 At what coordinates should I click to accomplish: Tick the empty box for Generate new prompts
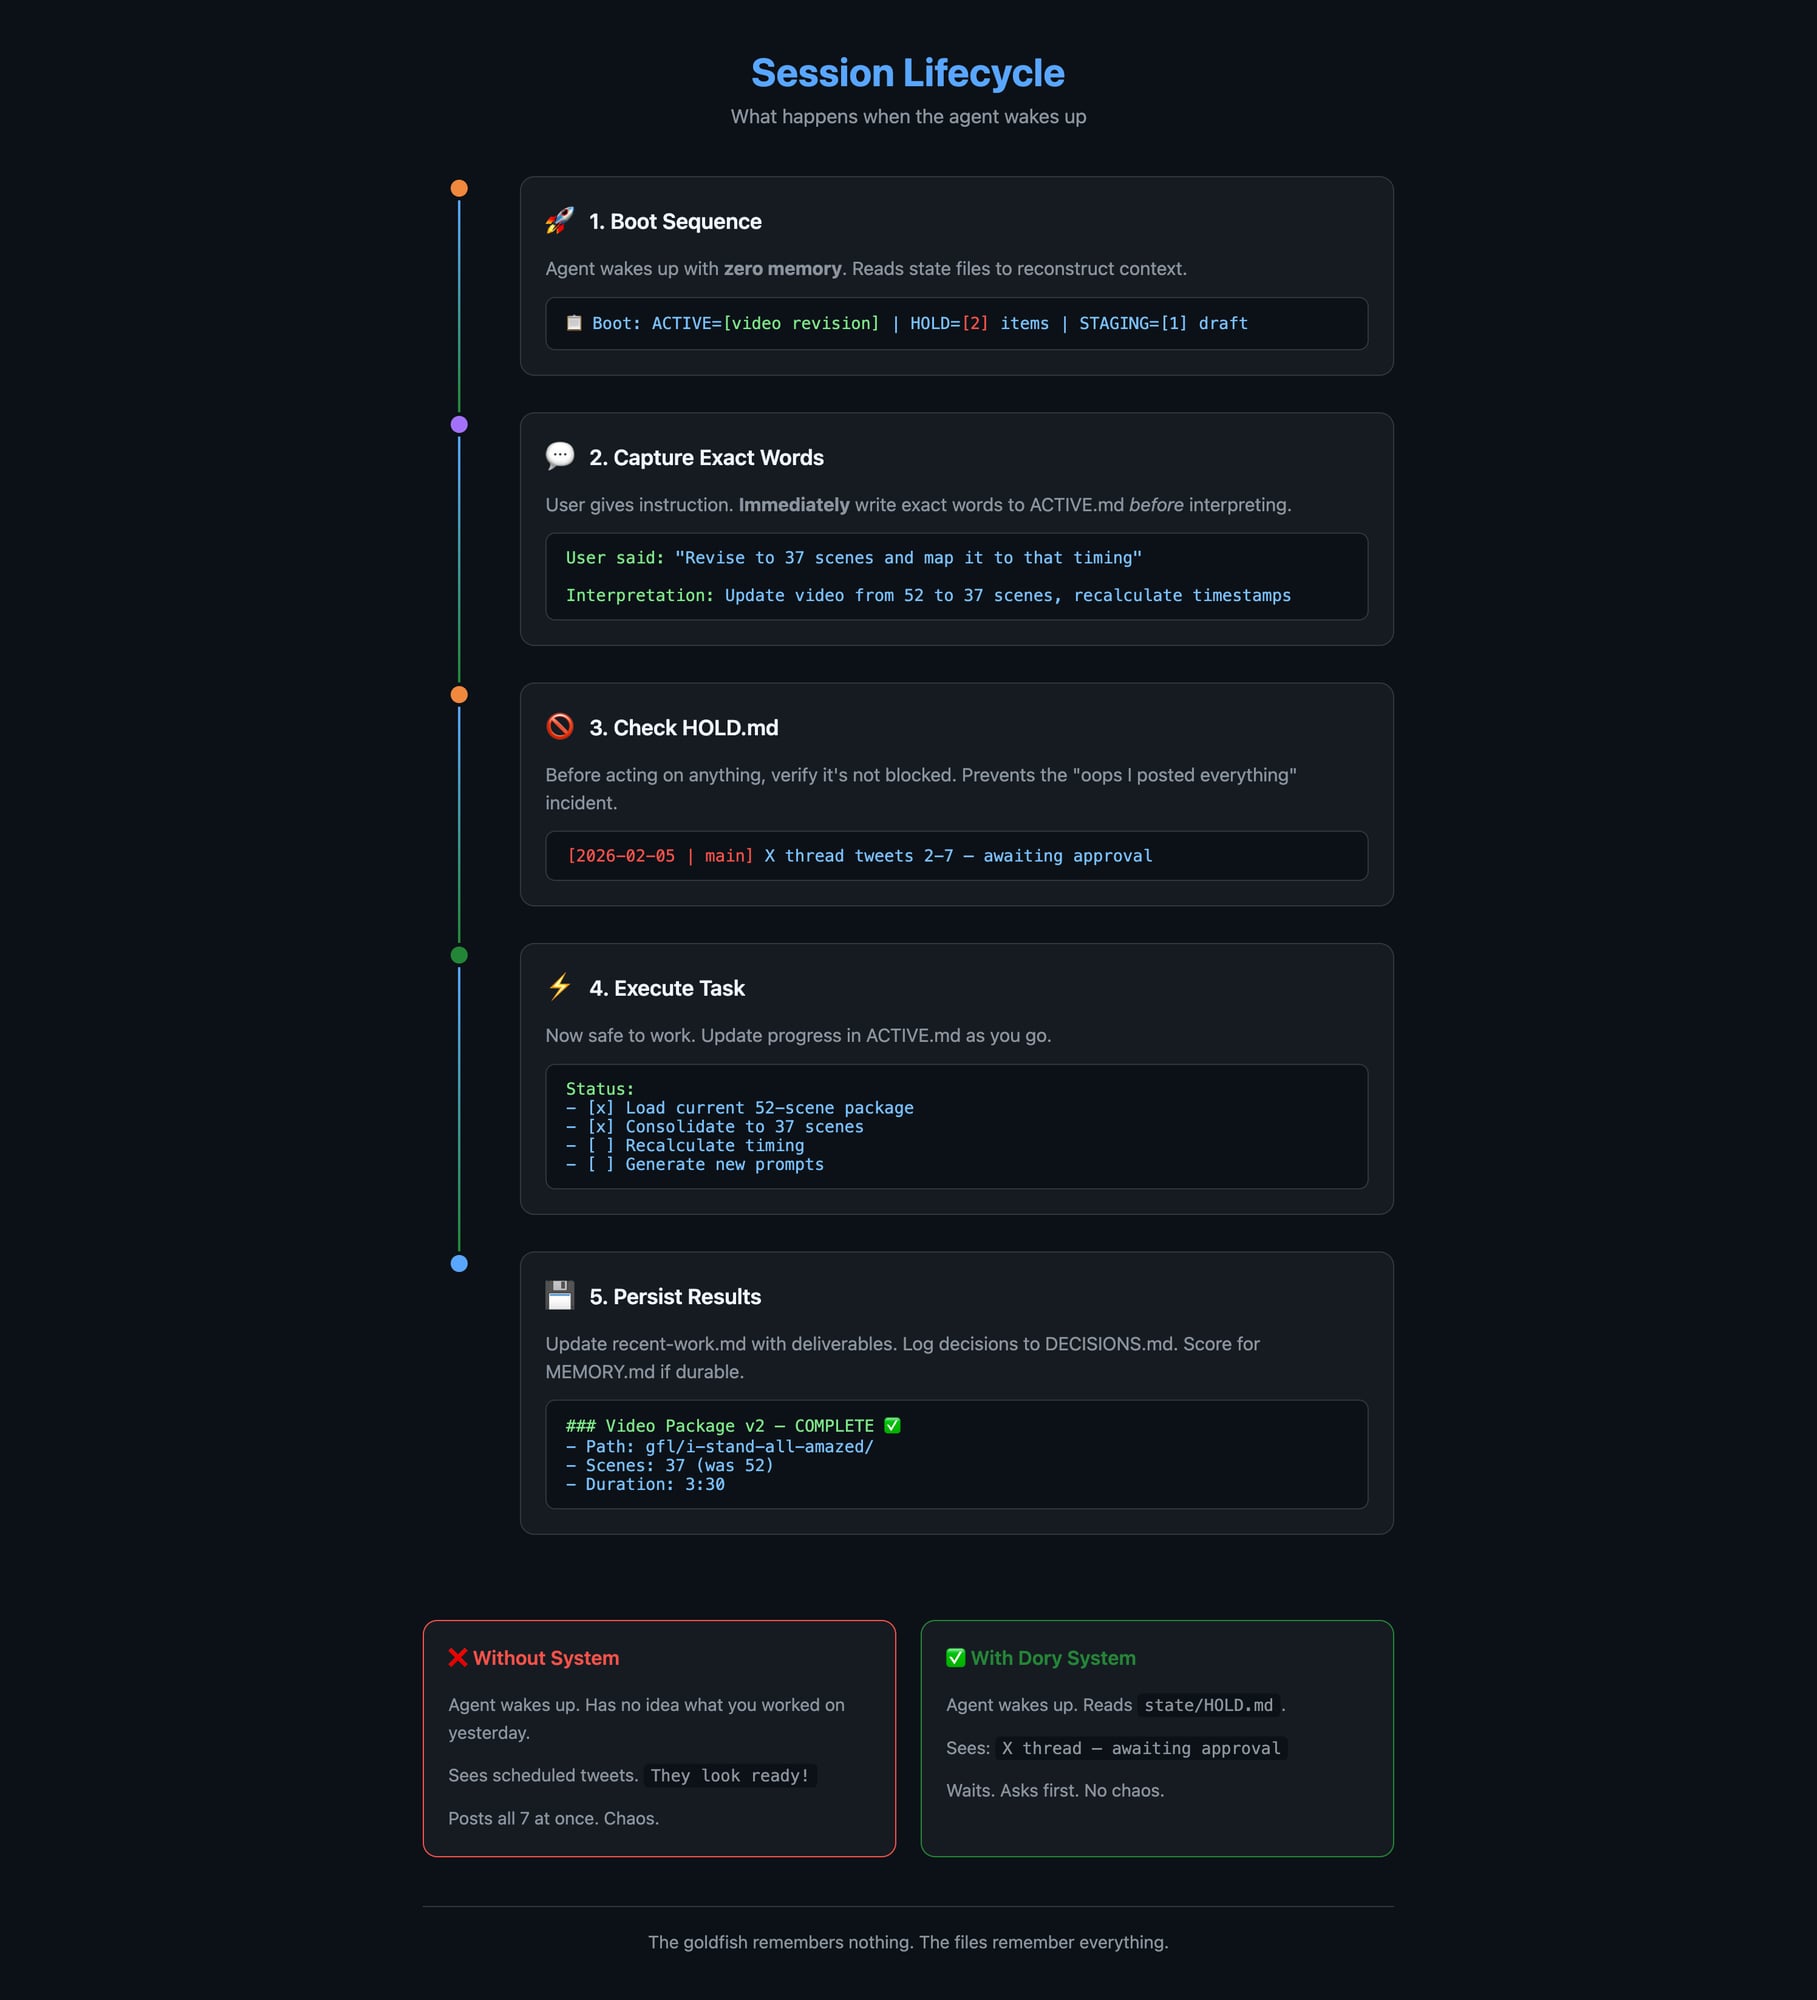600,1165
